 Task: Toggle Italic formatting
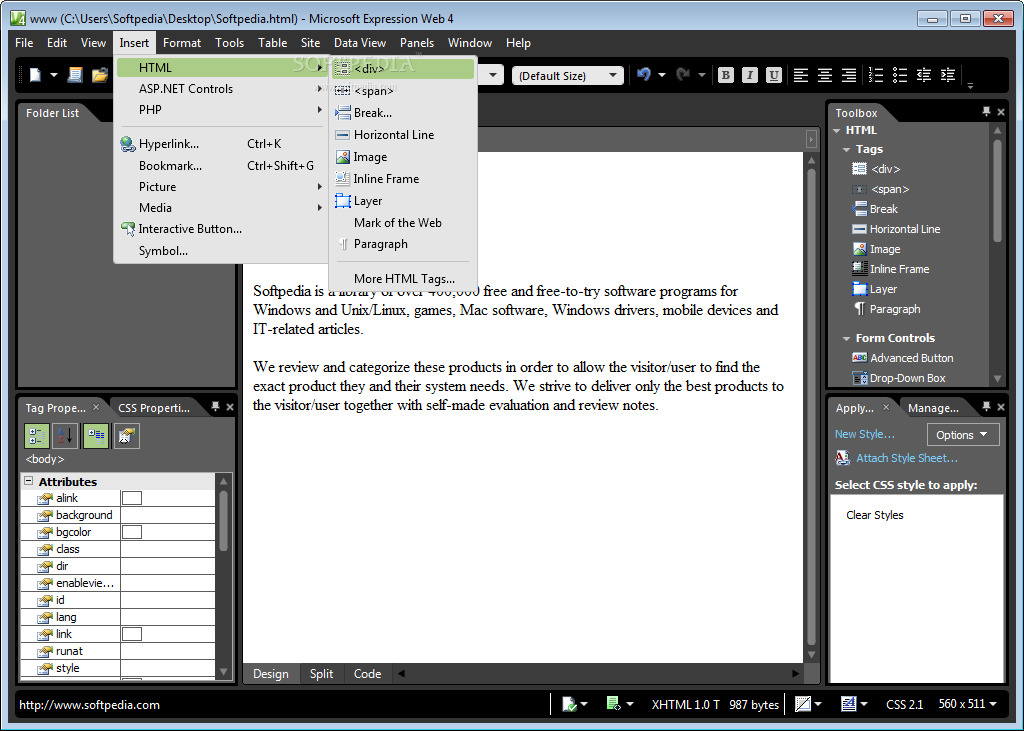point(750,75)
